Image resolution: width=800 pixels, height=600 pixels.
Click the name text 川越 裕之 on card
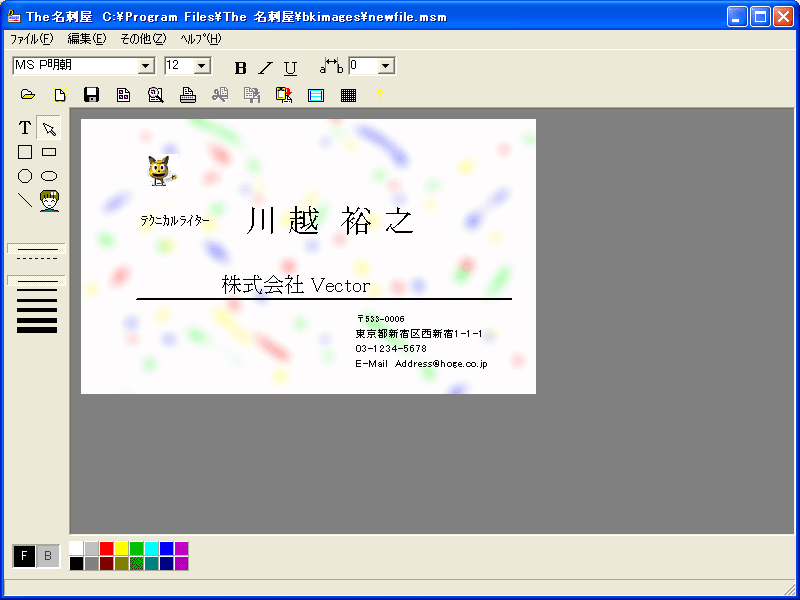coord(330,221)
